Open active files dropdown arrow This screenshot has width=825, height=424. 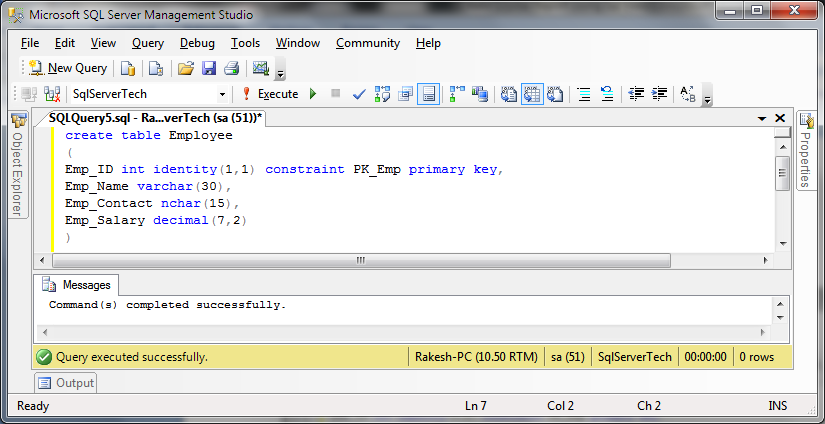click(762, 119)
